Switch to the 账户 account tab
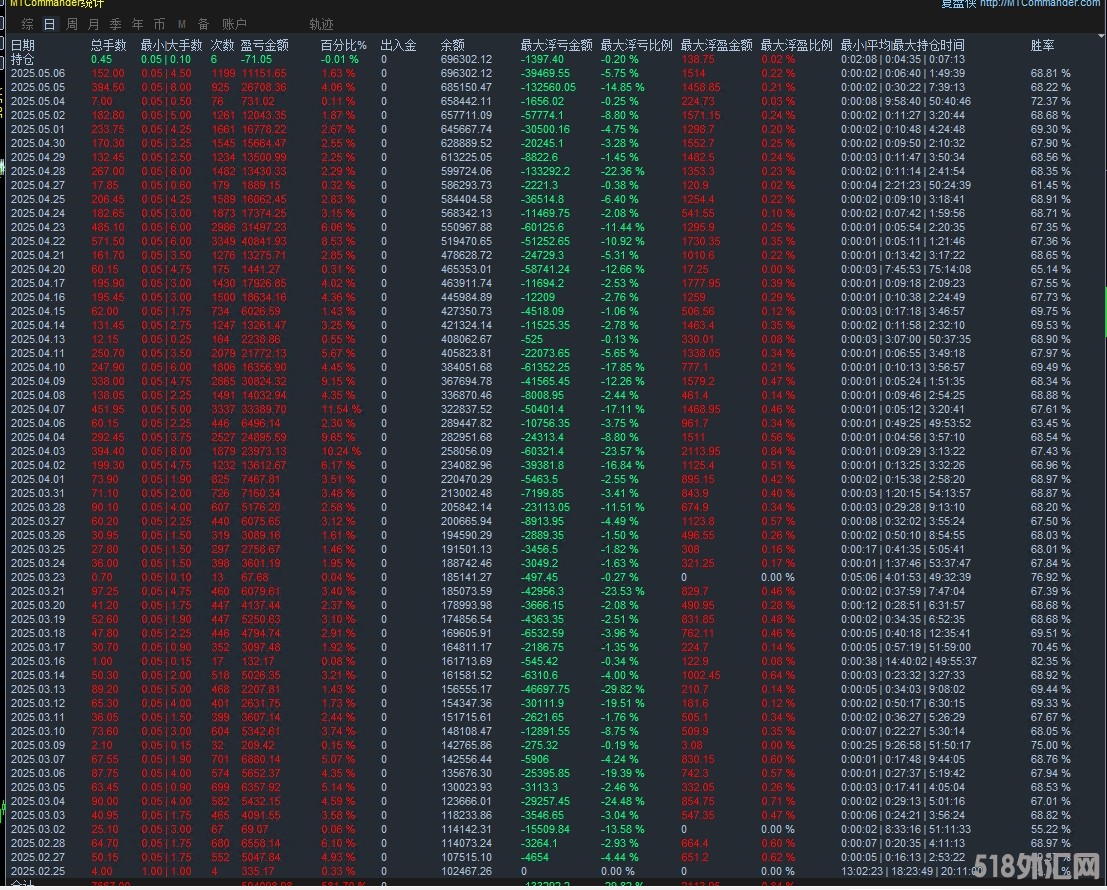The image size is (1107, 890). tap(234, 24)
